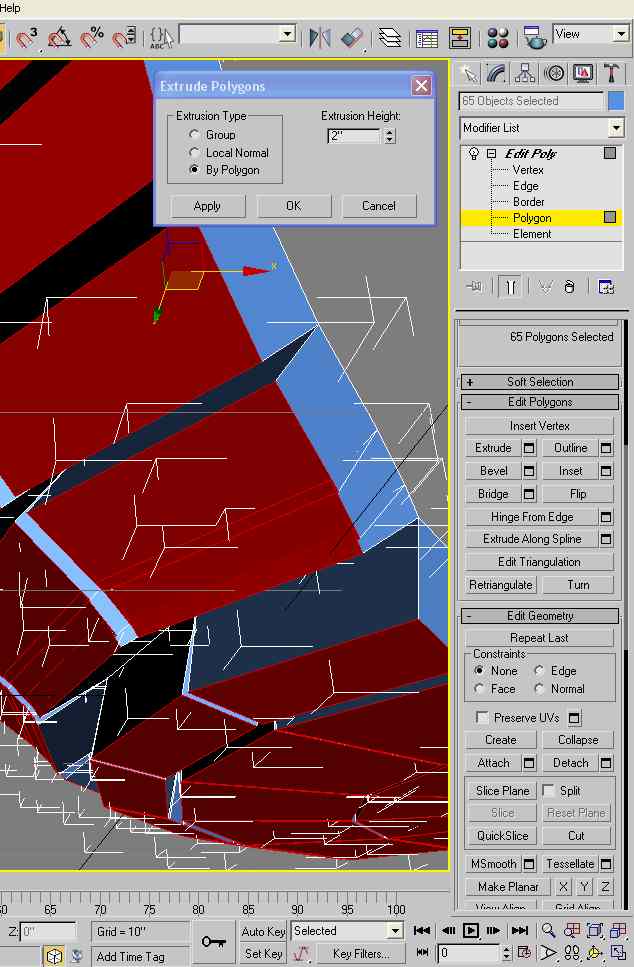Click the blue object color swatch

(616, 101)
